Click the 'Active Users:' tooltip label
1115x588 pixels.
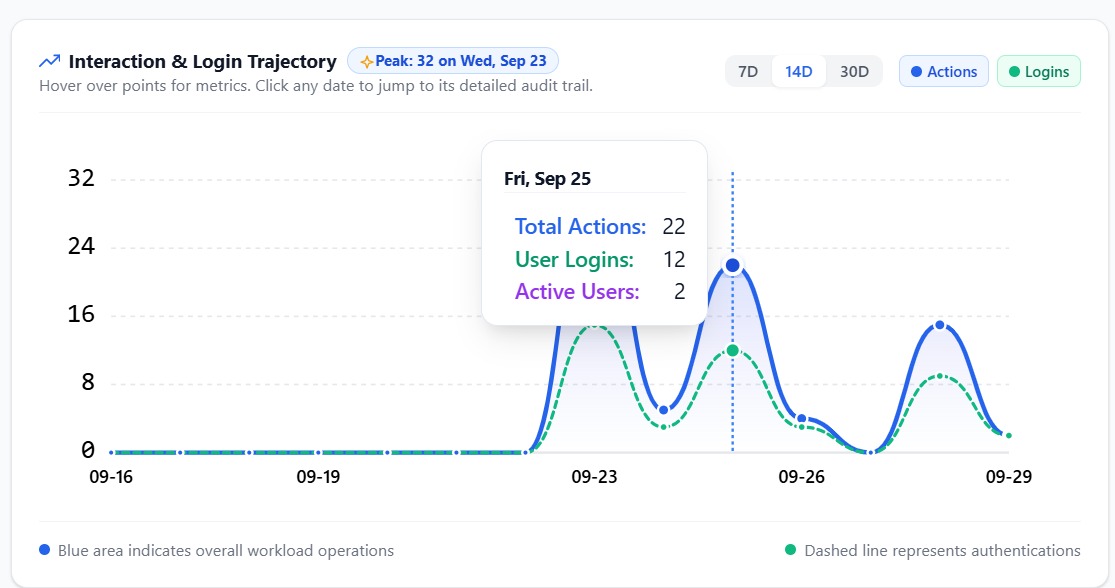pos(577,292)
